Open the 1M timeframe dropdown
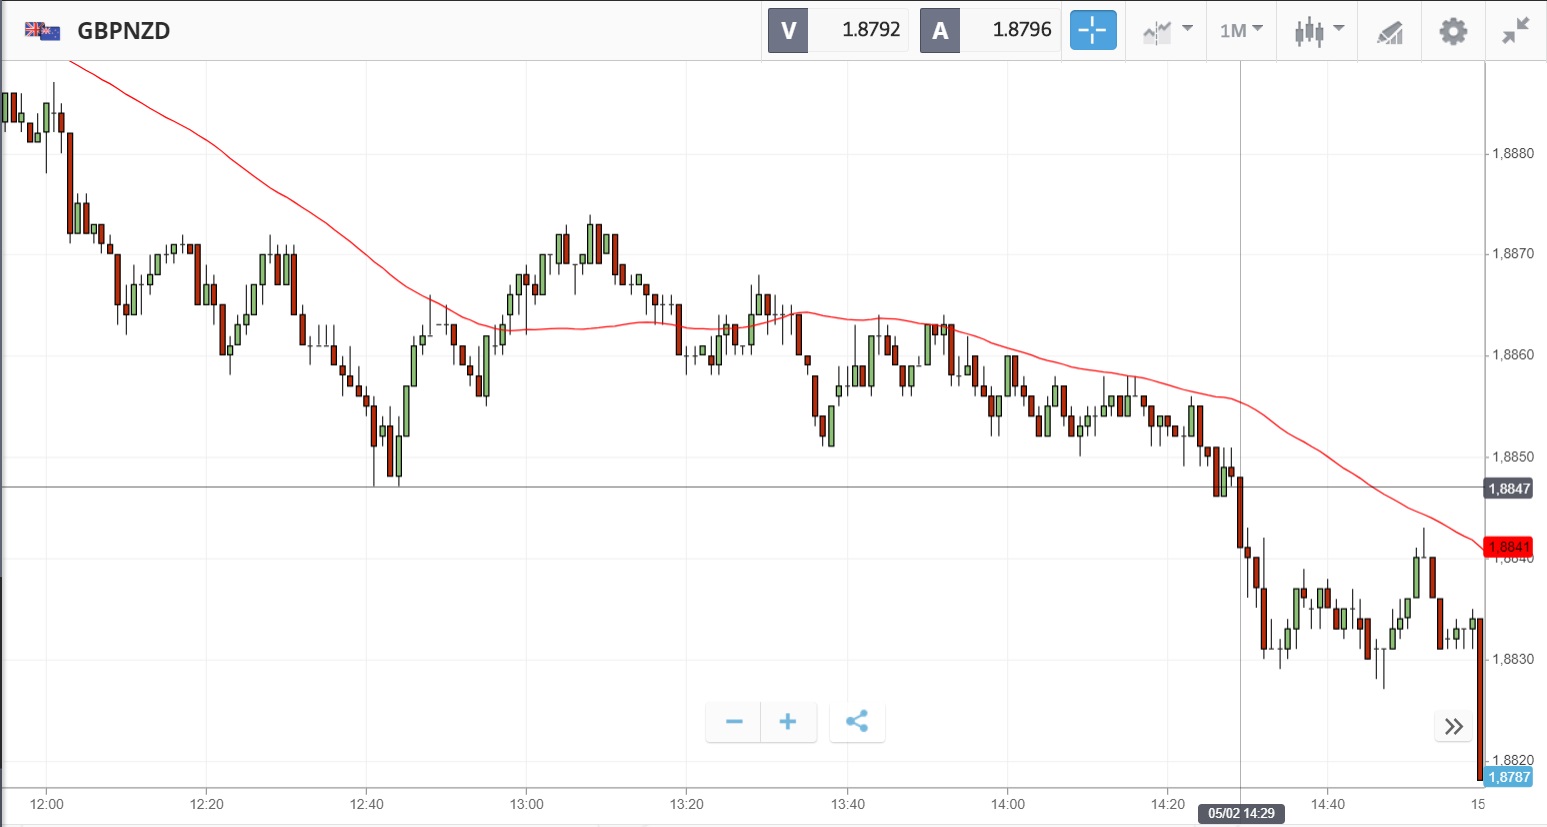1547x827 pixels. (x=1241, y=30)
